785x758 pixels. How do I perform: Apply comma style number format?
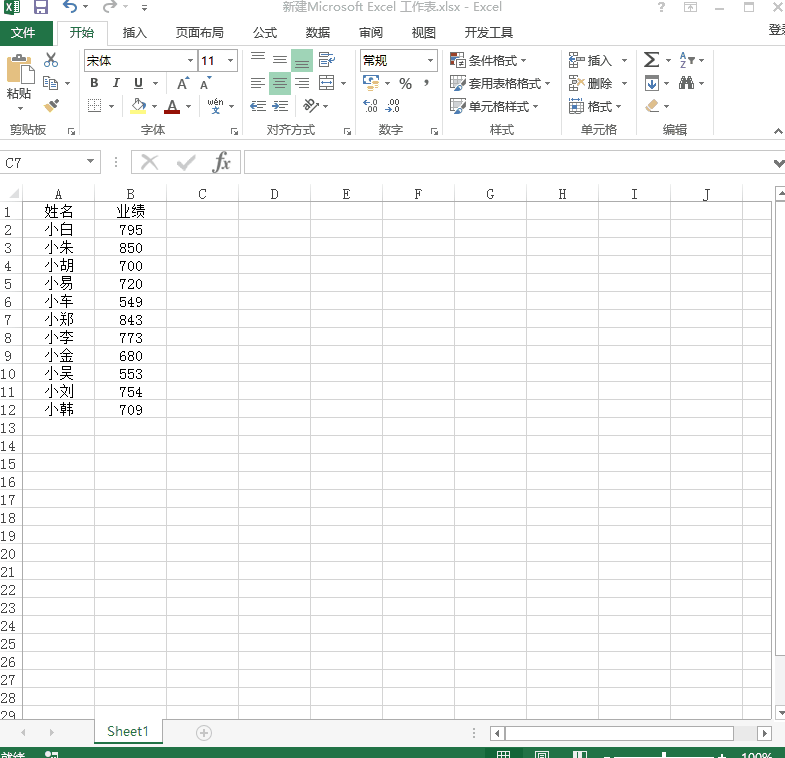[x=426, y=83]
